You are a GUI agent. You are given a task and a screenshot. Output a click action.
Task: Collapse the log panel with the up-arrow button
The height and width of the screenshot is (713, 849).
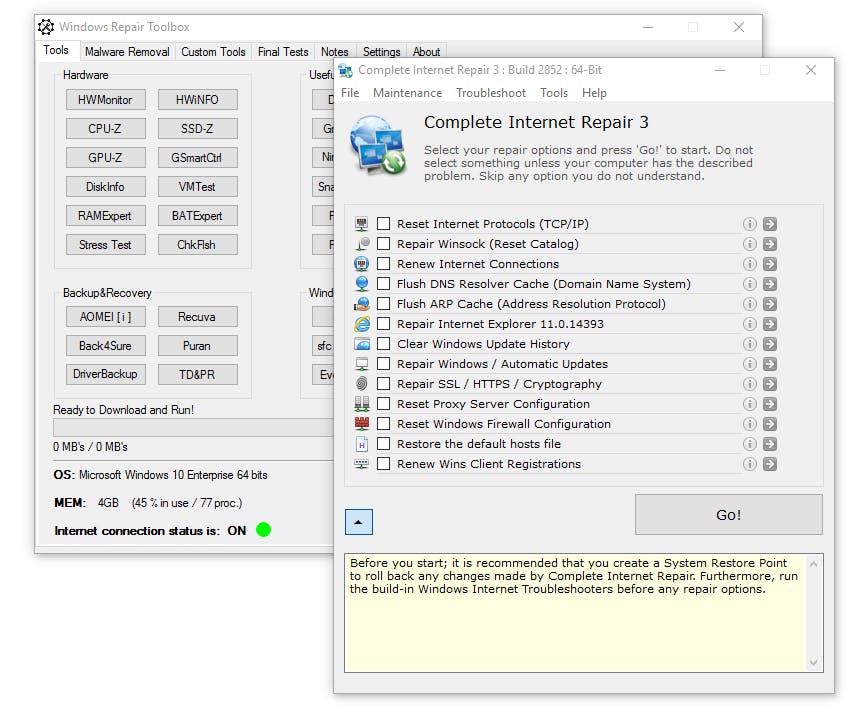pyautogui.click(x=358, y=522)
